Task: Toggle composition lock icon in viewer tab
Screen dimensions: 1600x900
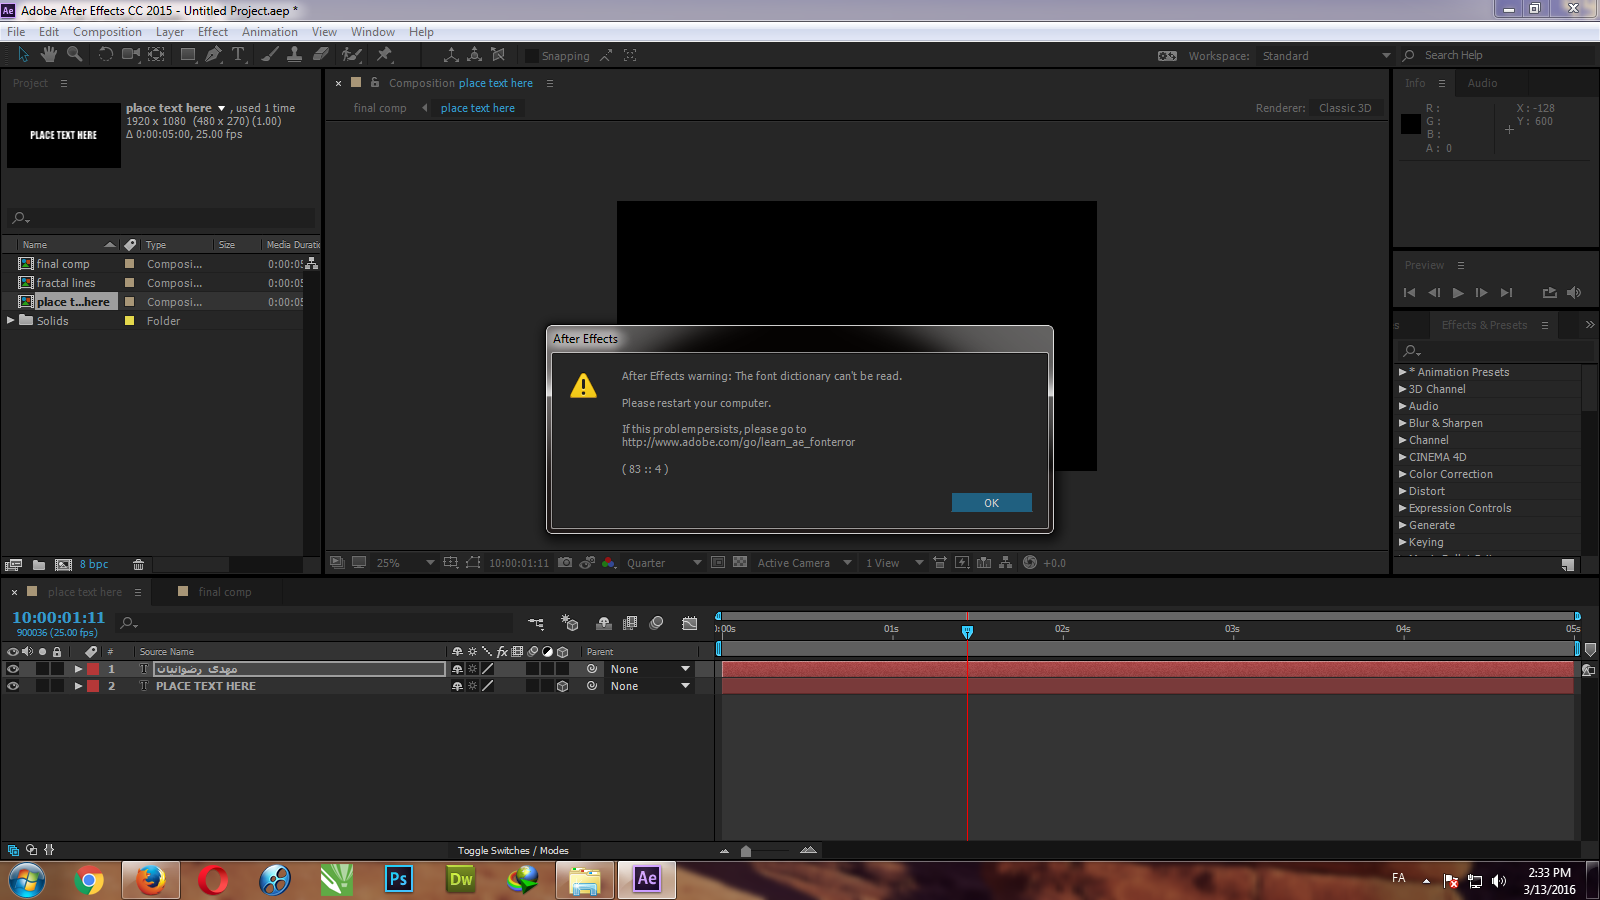Action: [x=375, y=83]
